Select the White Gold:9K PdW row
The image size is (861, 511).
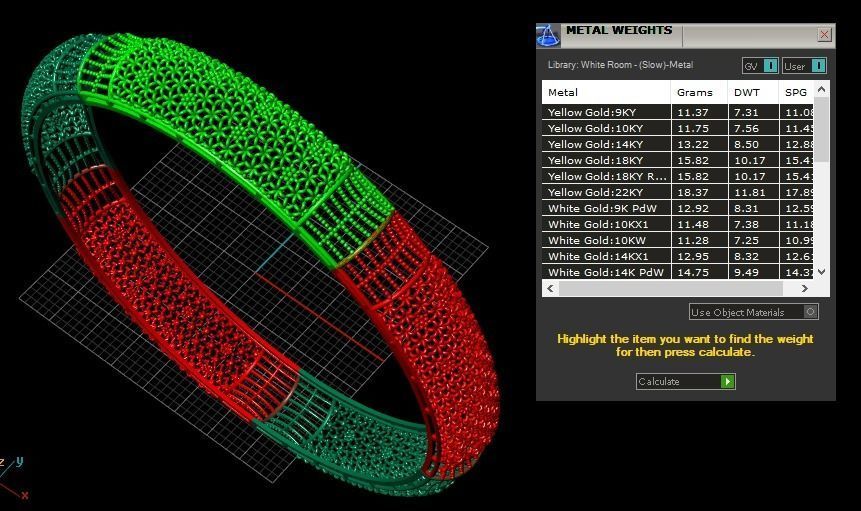(678, 208)
